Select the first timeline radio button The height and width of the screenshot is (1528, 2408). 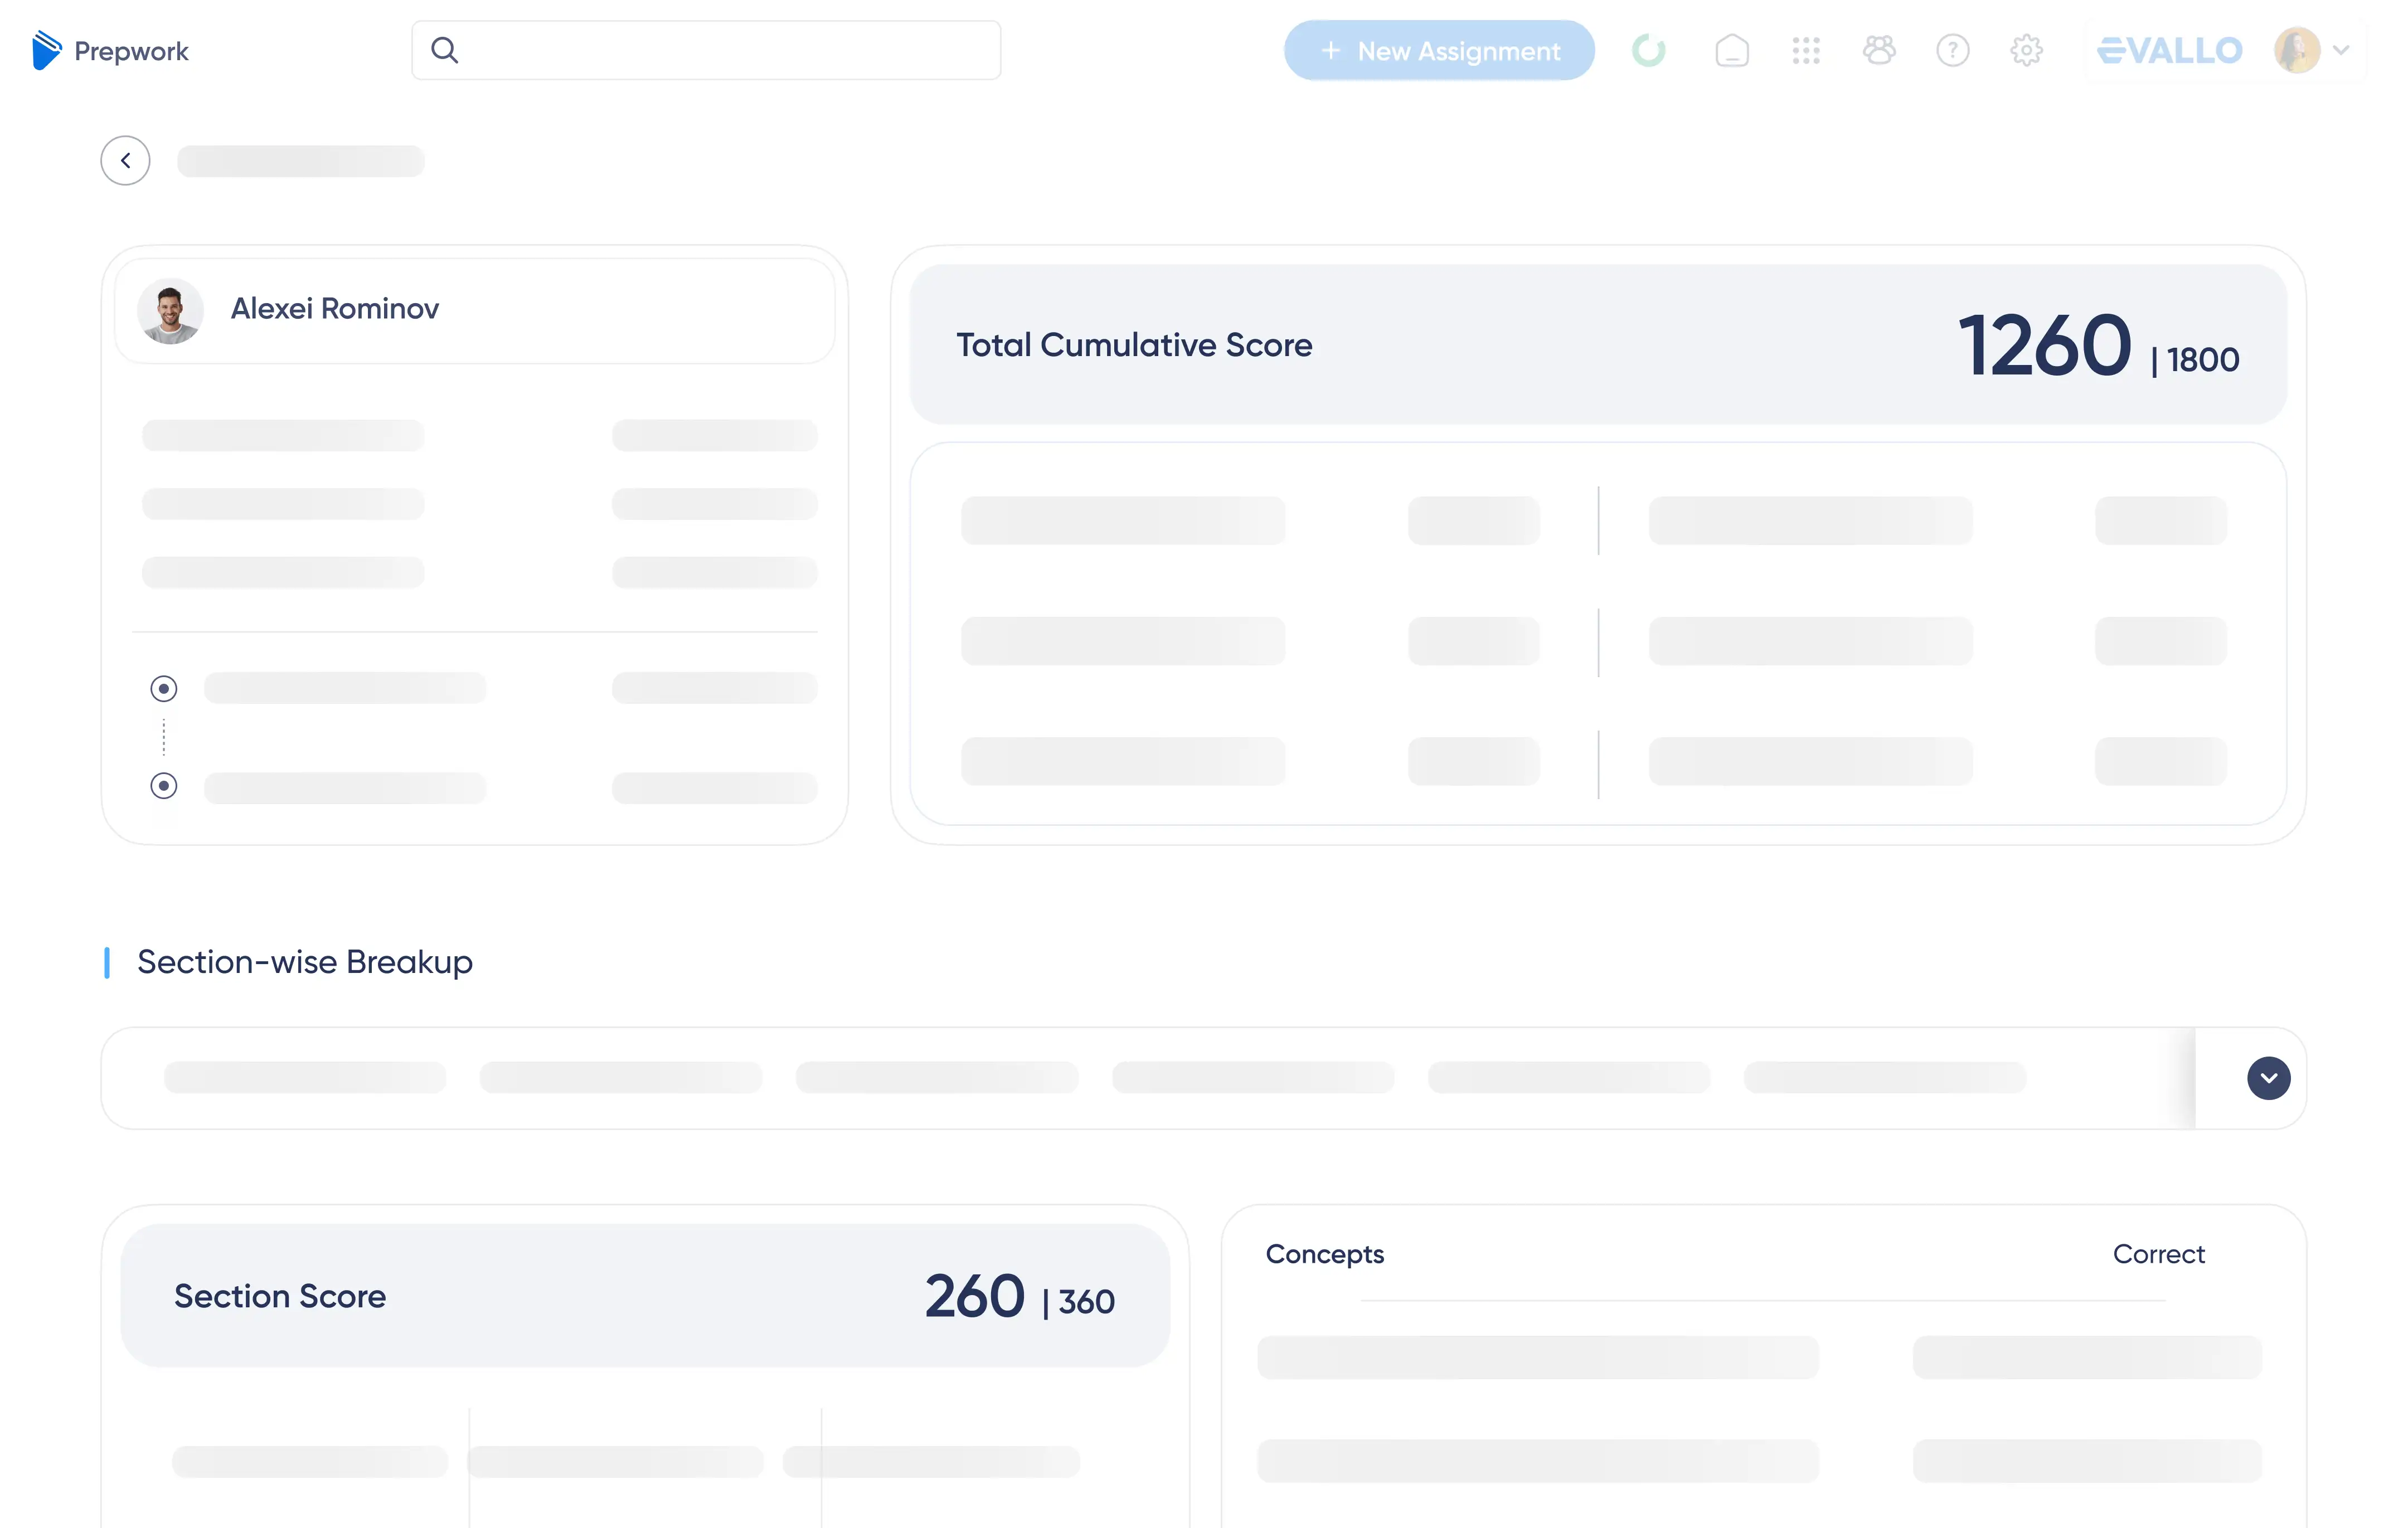point(164,688)
